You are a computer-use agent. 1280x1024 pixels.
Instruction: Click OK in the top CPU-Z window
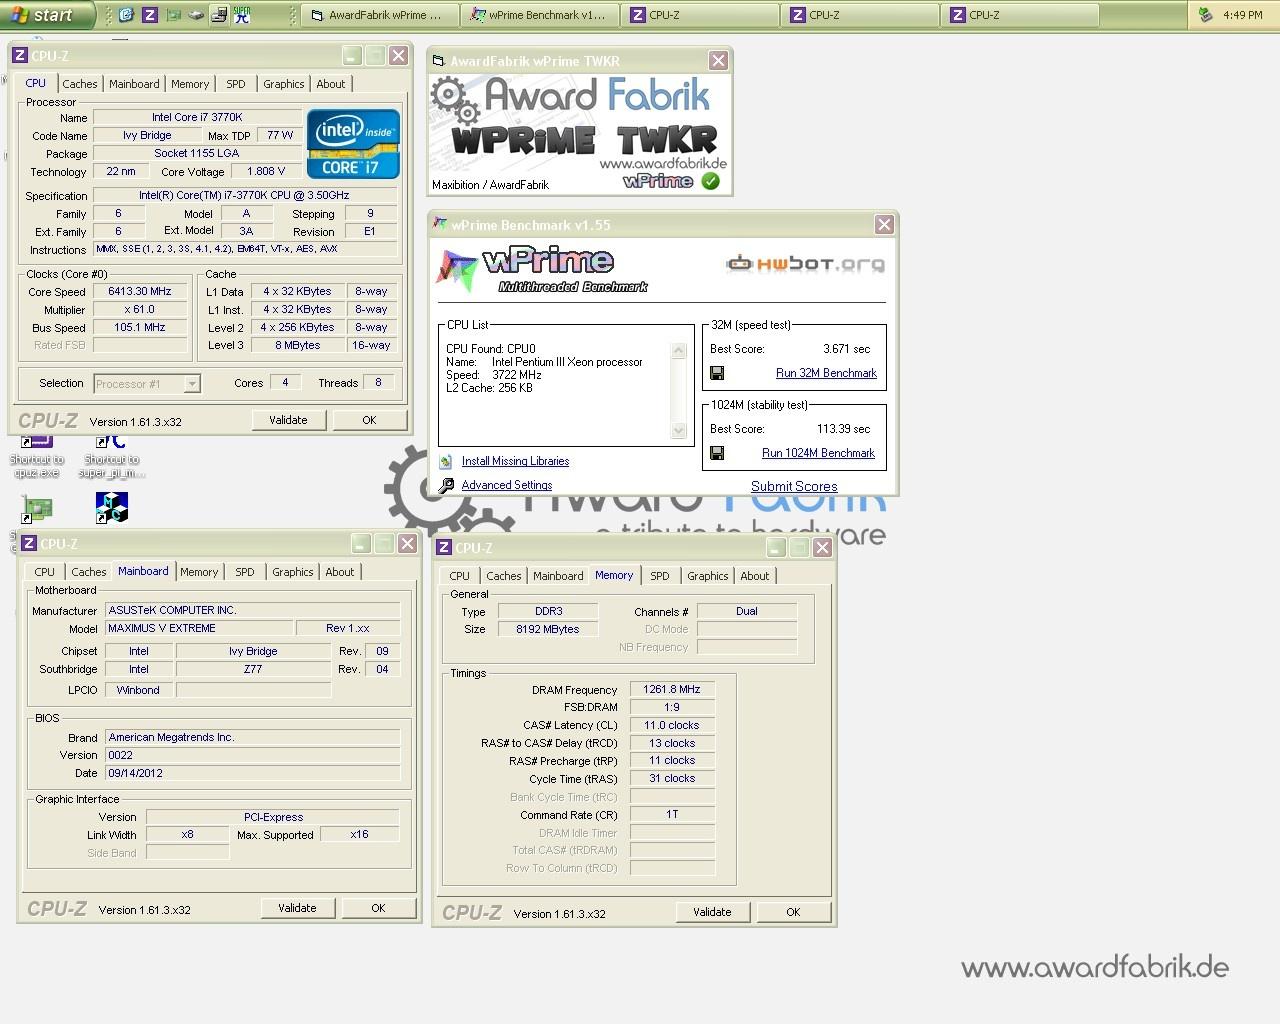coord(369,420)
